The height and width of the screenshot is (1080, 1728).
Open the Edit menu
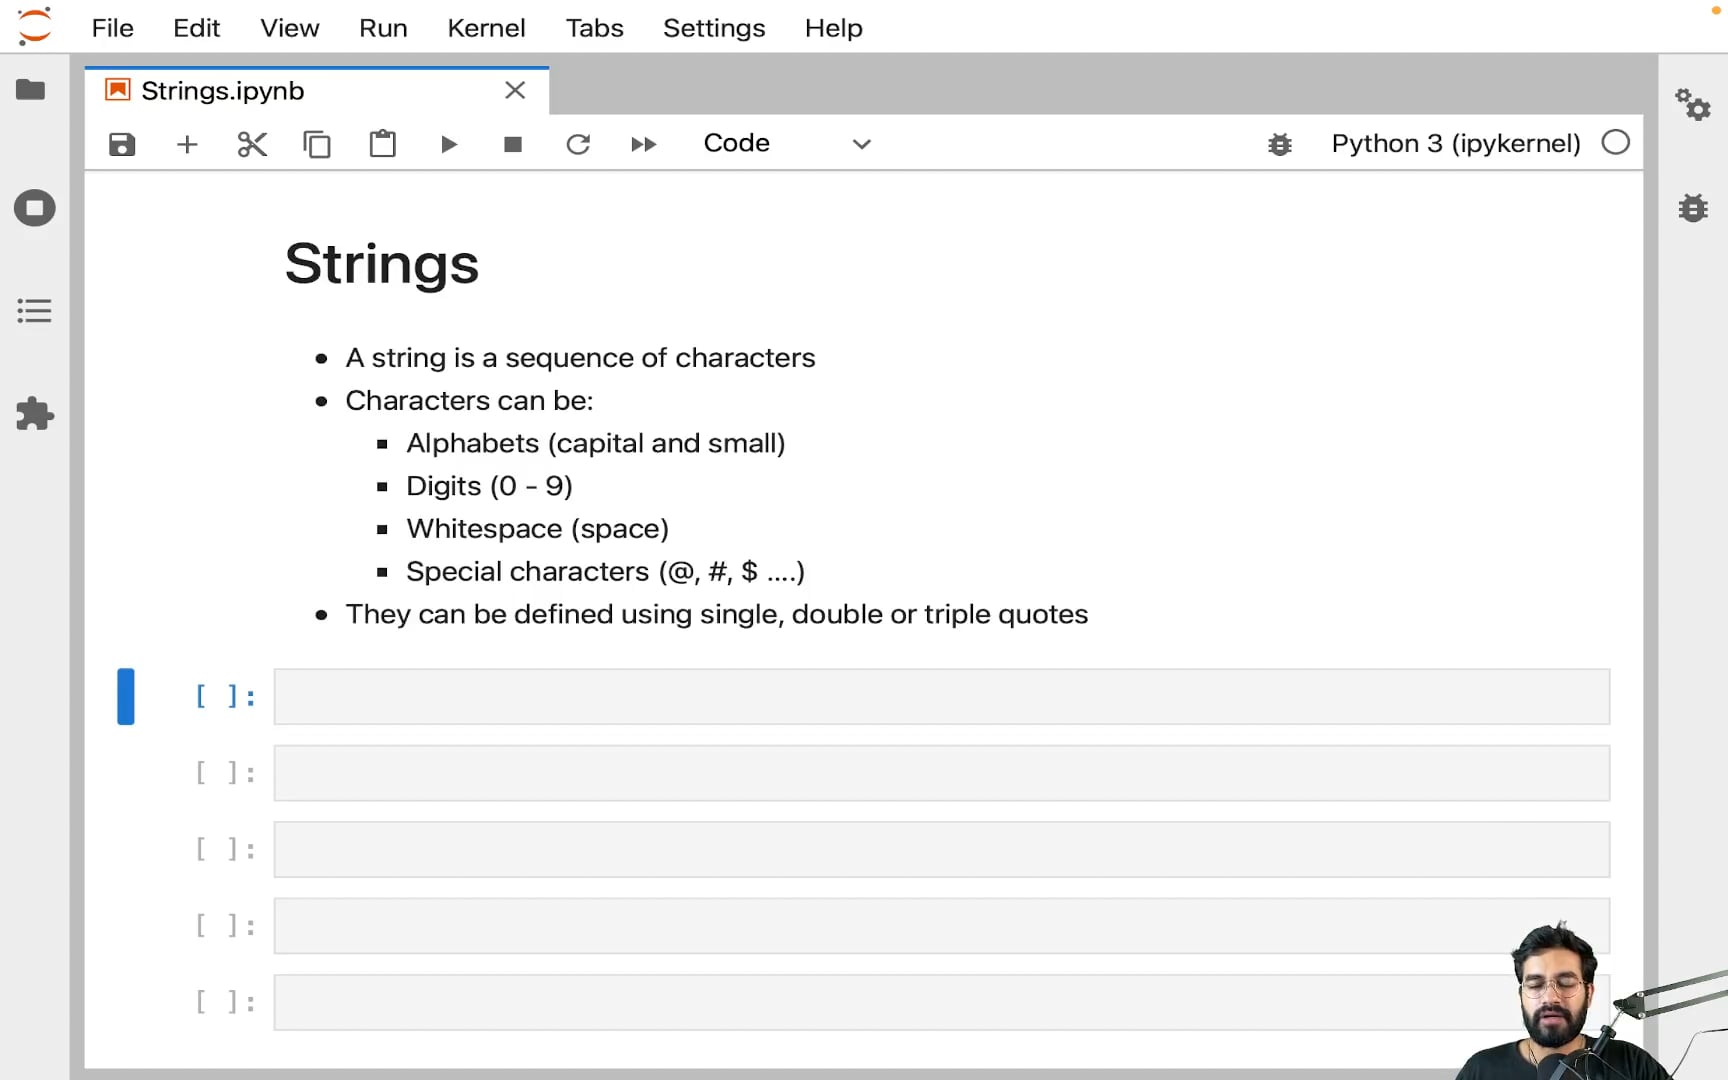(196, 28)
